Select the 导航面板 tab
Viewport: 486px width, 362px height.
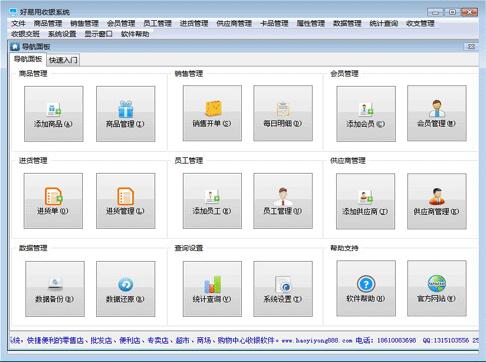28,59
